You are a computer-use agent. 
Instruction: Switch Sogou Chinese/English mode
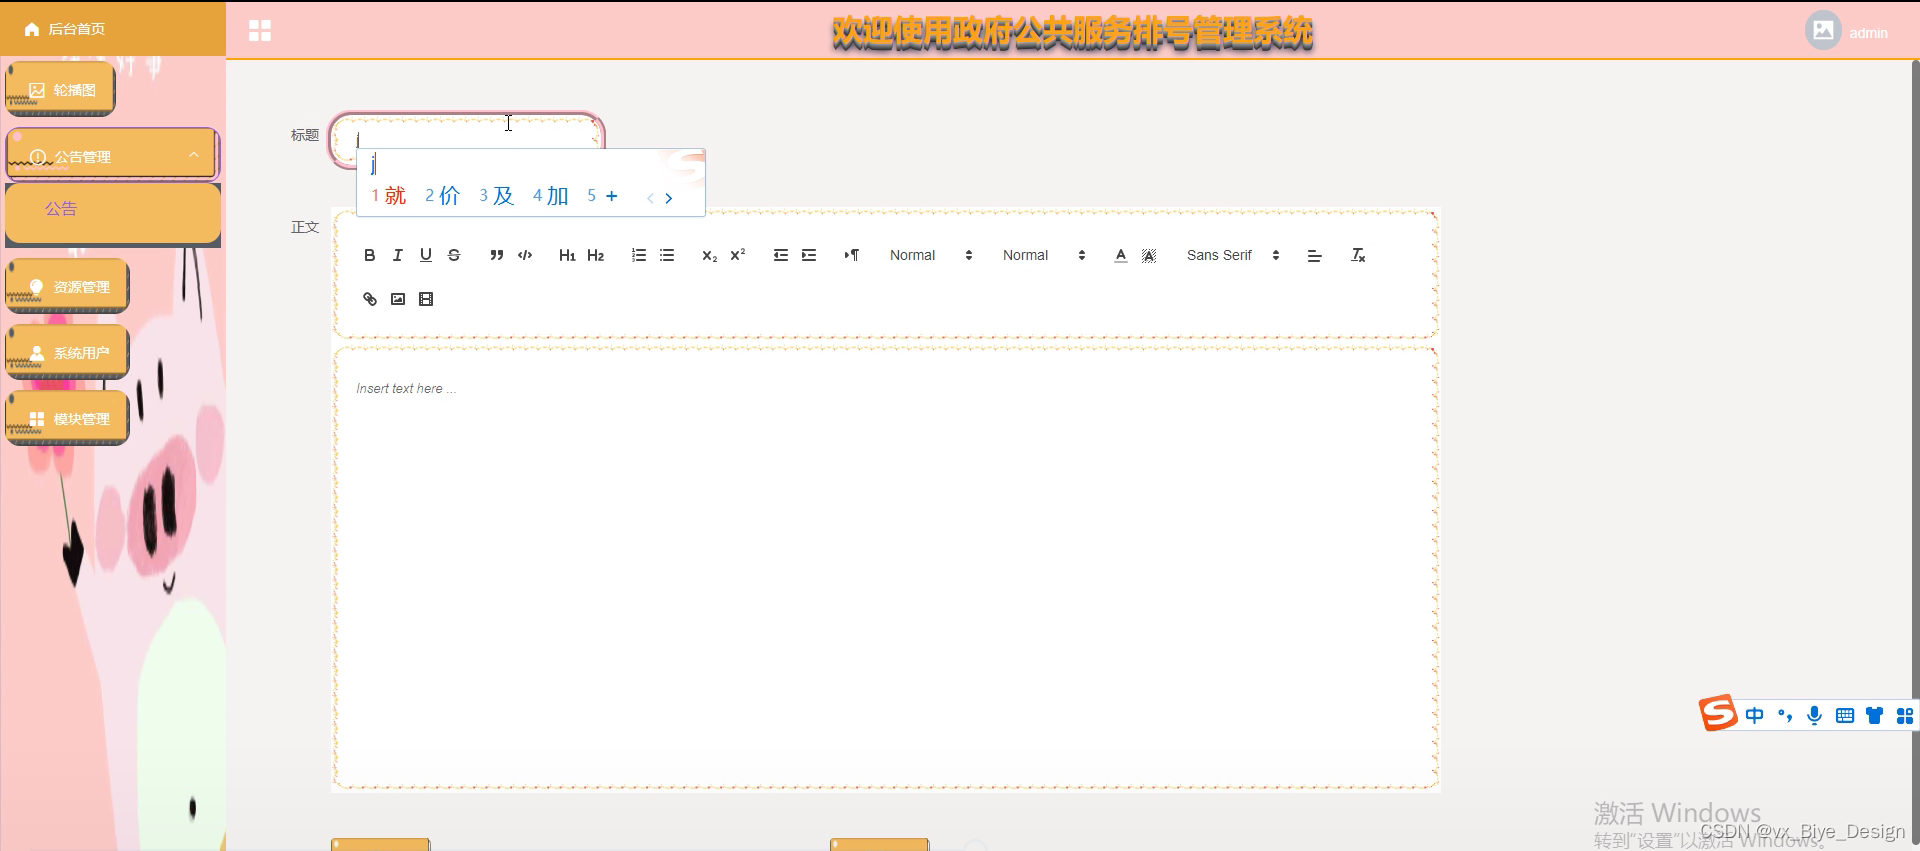[1755, 715]
